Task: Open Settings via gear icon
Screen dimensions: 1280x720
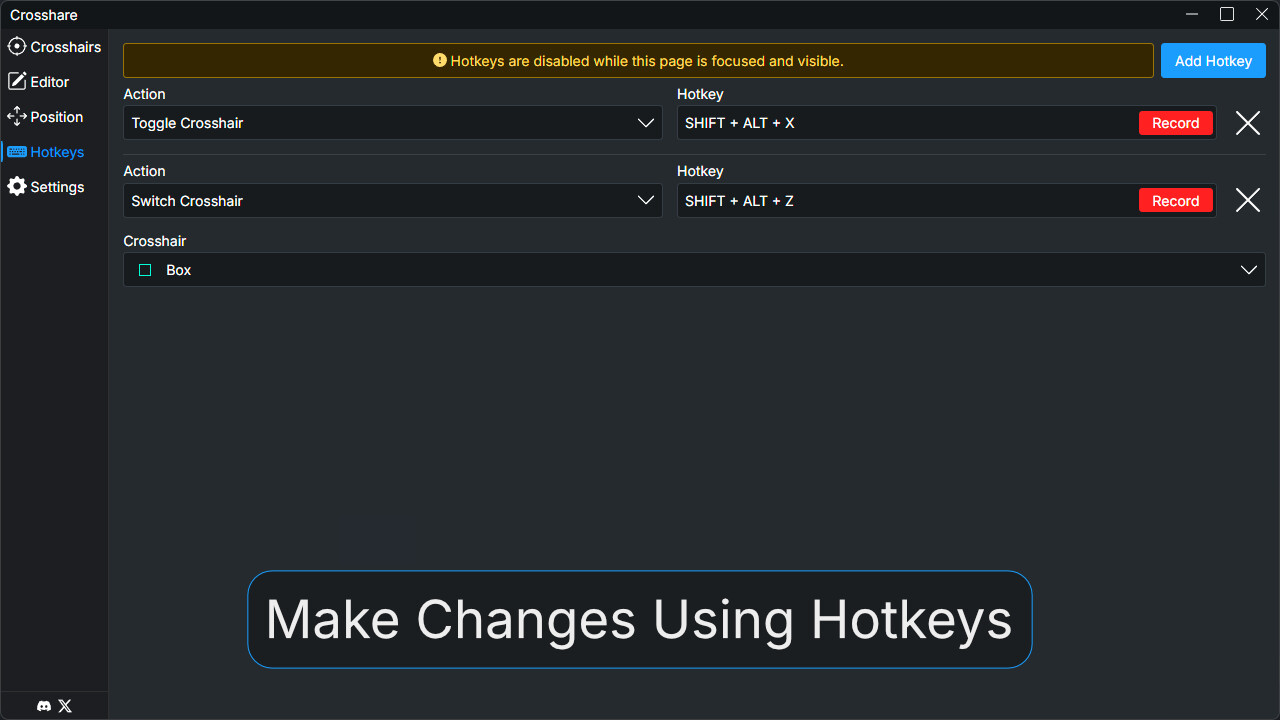Action: (17, 187)
